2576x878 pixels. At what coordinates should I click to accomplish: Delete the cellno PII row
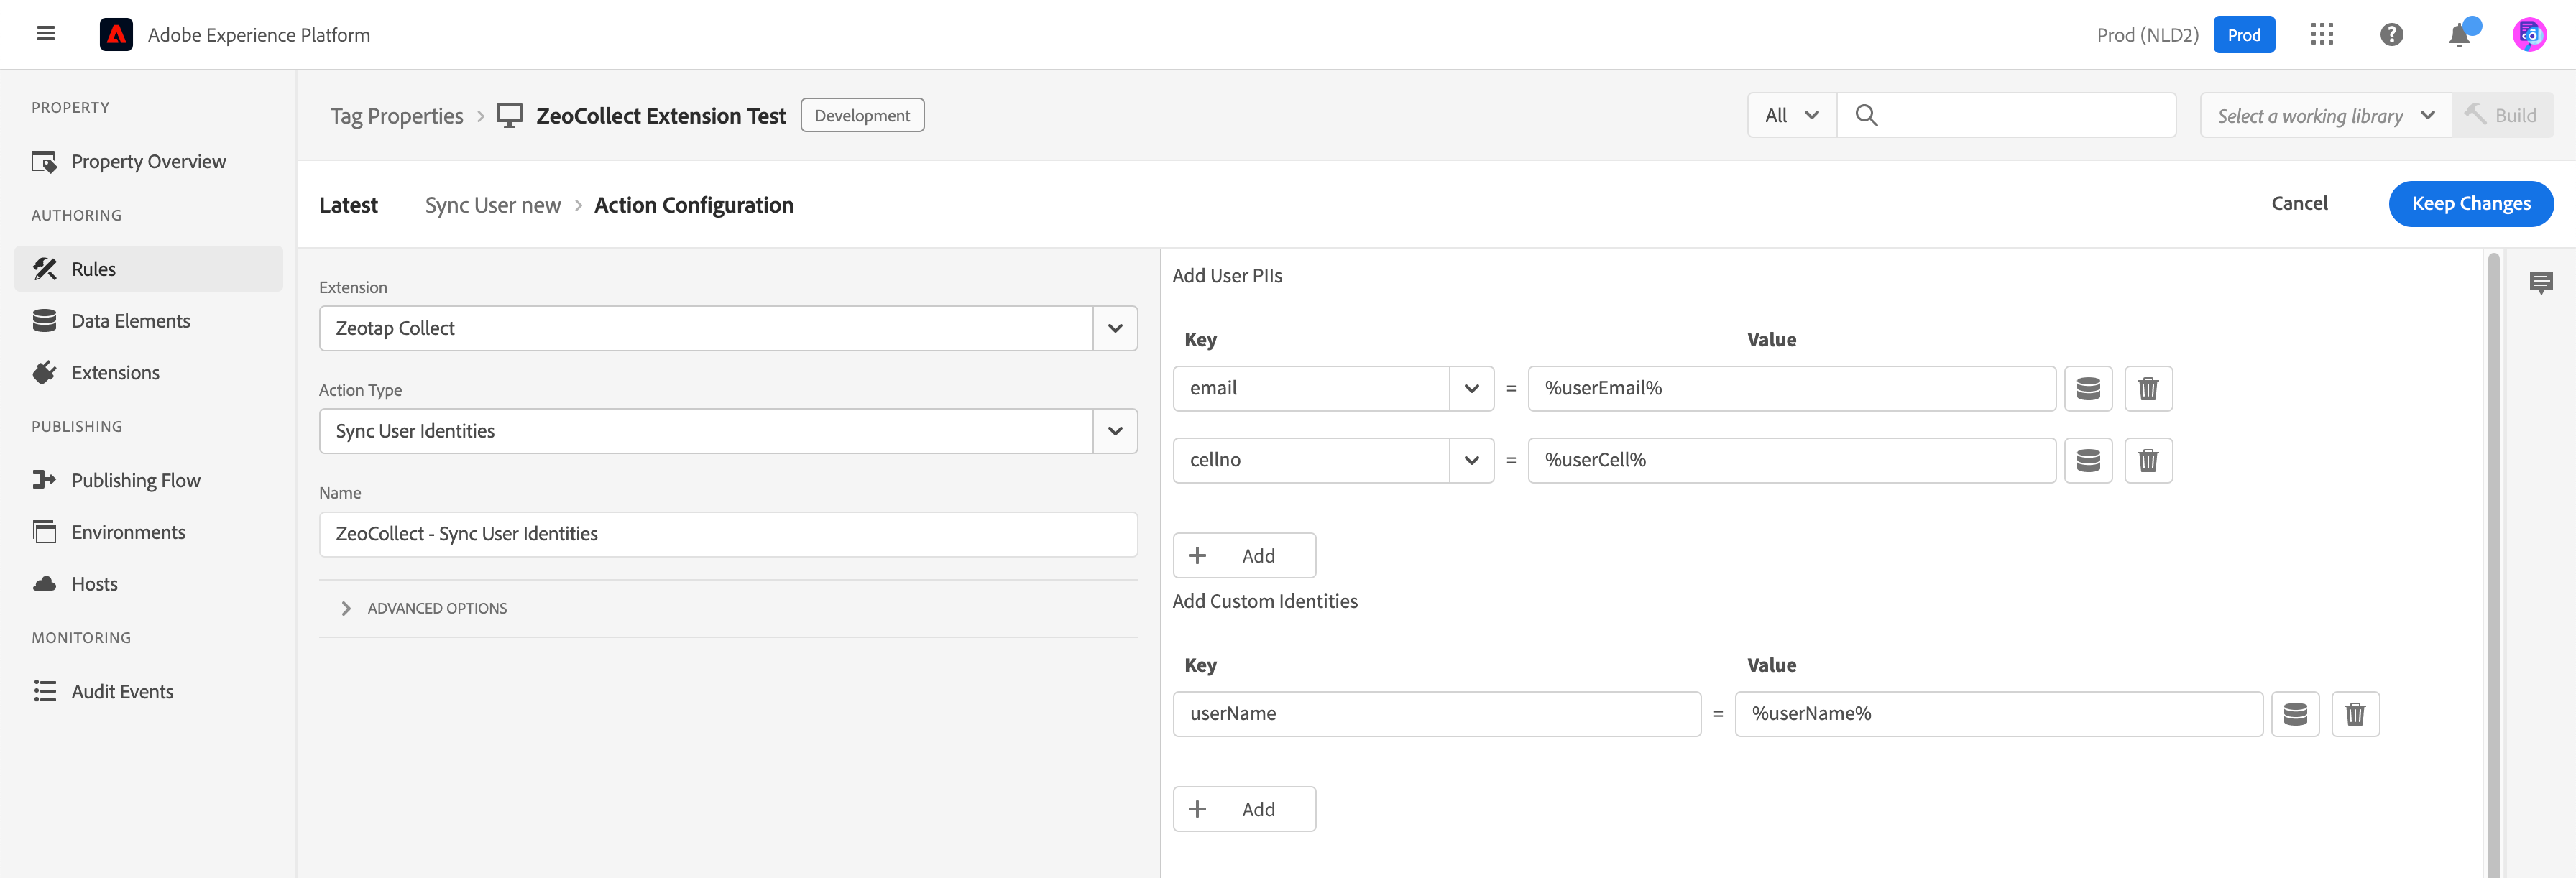click(2147, 460)
